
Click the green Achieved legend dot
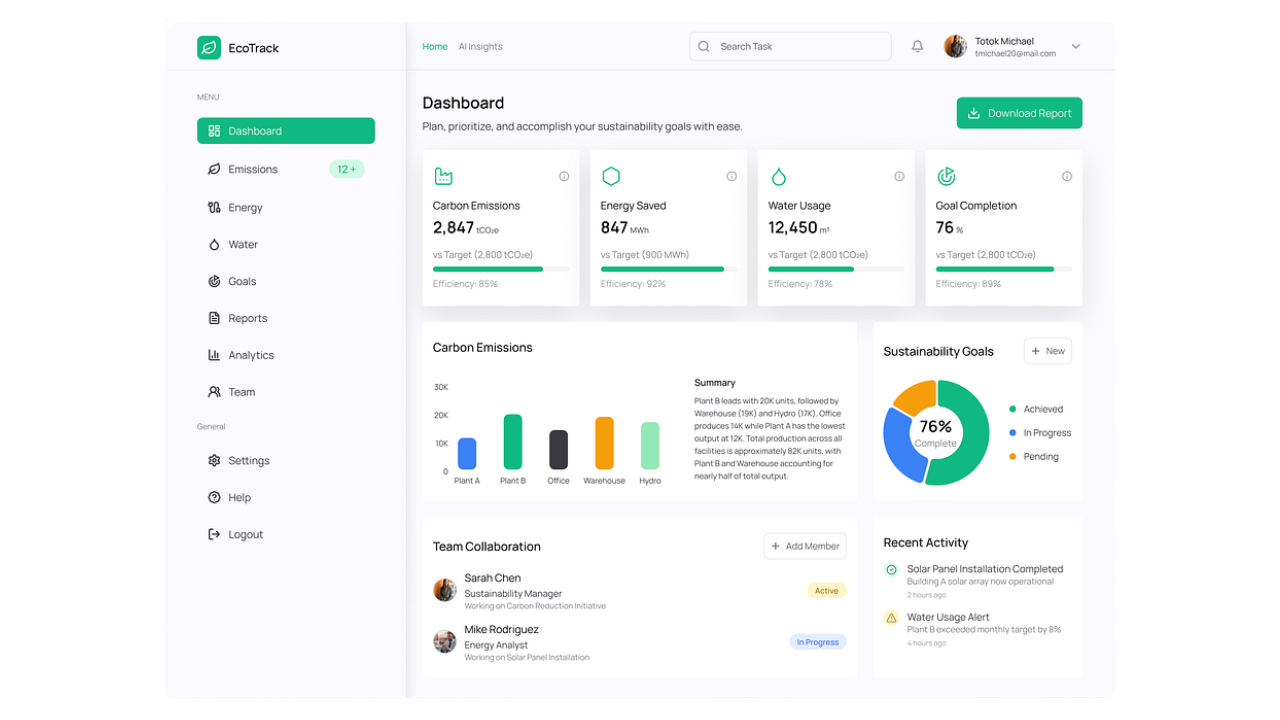1013,409
